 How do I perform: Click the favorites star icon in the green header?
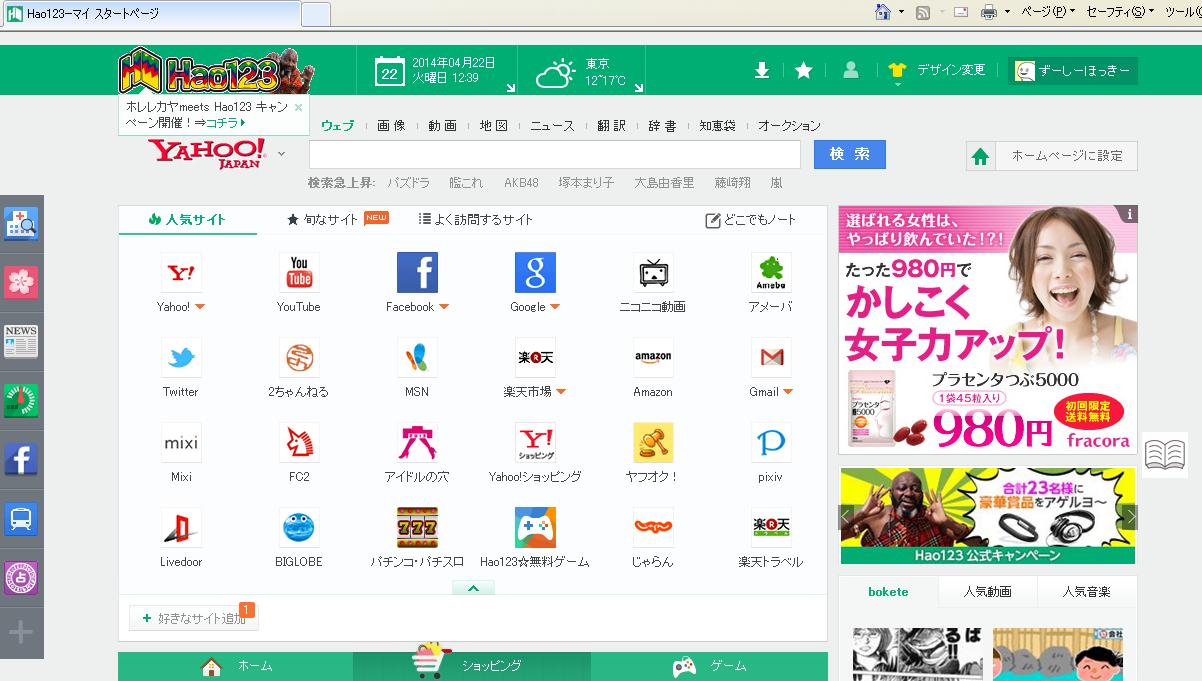[x=804, y=70]
